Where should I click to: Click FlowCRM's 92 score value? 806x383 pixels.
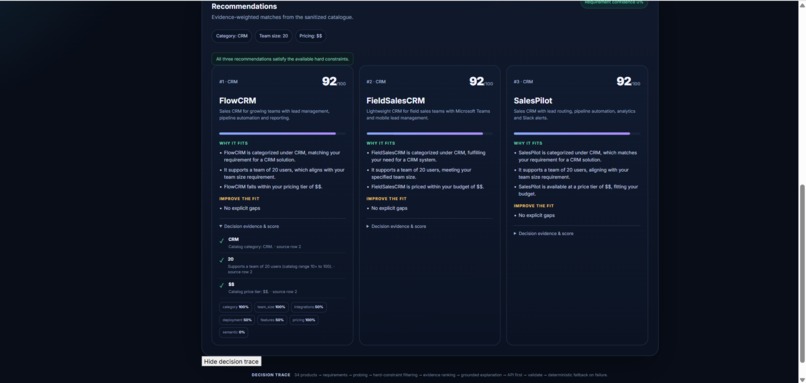pyautogui.click(x=329, y=81)
